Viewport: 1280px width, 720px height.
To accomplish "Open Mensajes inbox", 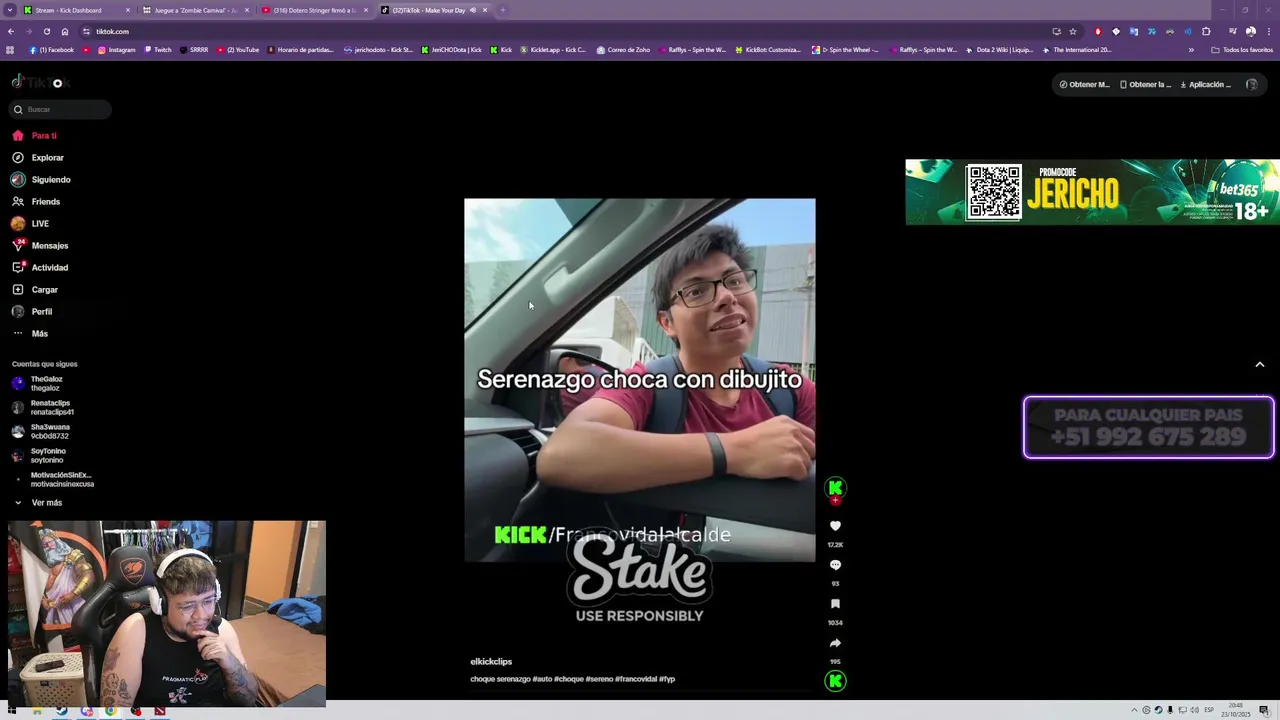I will click(40, 245).
